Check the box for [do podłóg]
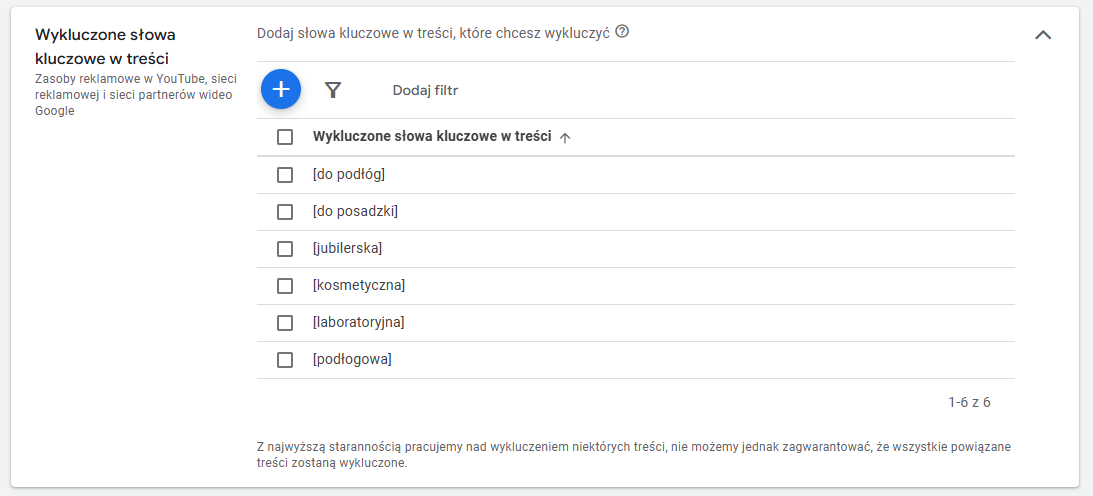The width and height of the screenshot is (1093, 496). [285, 175]
